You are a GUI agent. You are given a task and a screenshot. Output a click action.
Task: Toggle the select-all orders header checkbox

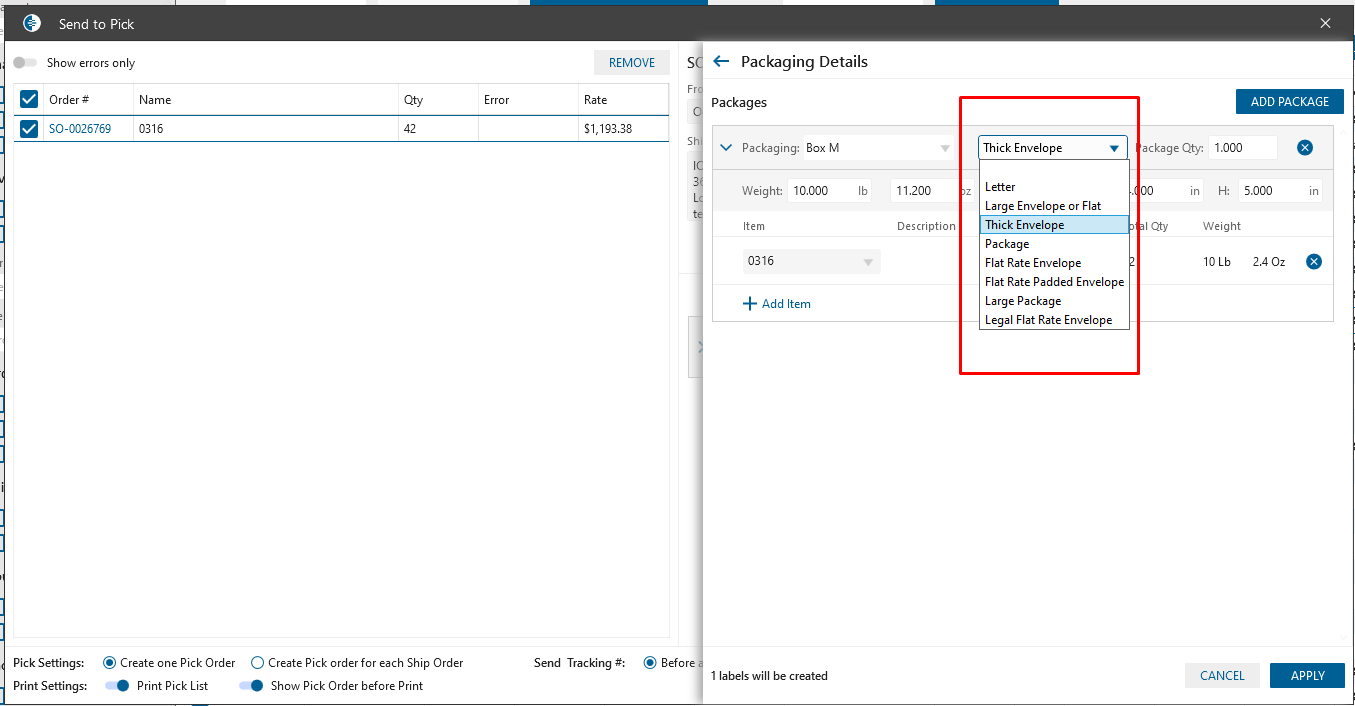coord(29,99)
